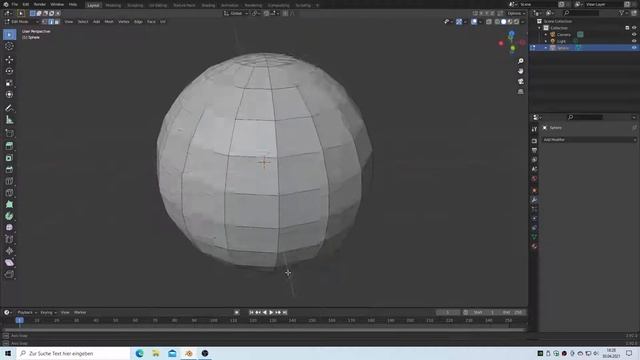640x360 pixels.
Task: Enable face select mode
Action: 57,22
